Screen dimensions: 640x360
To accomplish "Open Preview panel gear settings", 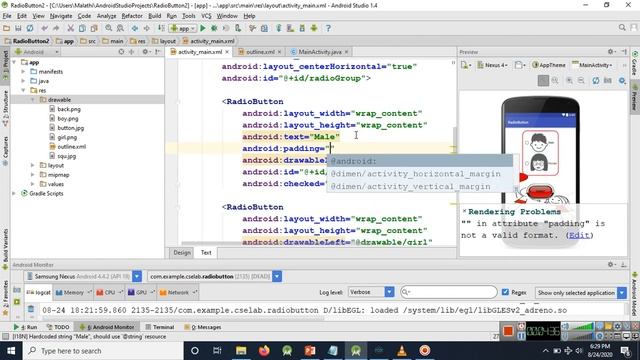I will (x=611, y=52).
